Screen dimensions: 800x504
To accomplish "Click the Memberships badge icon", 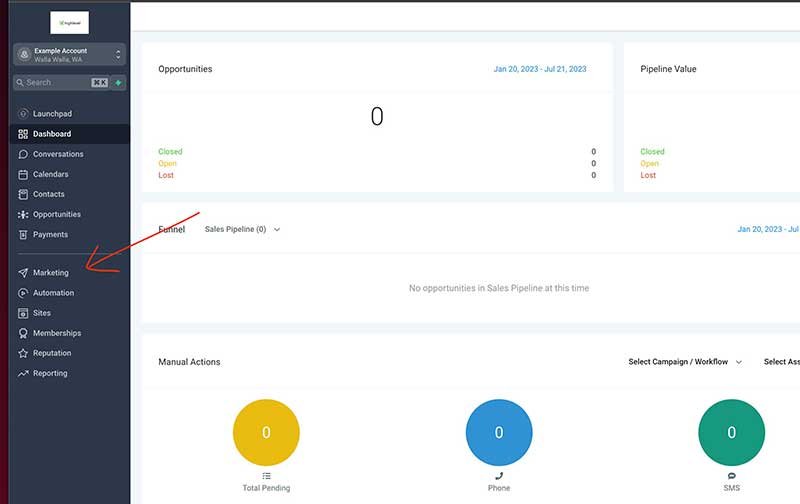I will (23, 333).
